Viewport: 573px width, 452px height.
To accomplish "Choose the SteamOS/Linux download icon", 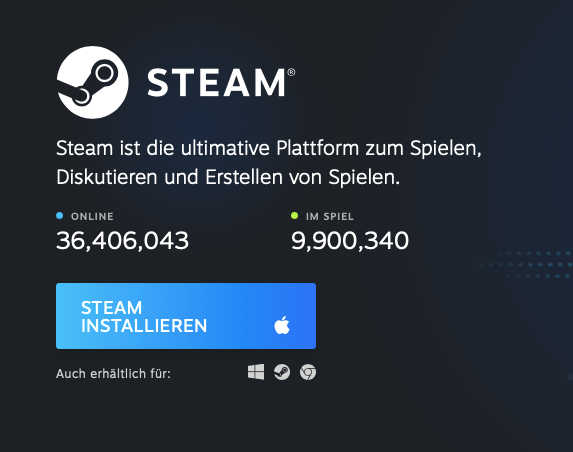I will coord(282,372).
